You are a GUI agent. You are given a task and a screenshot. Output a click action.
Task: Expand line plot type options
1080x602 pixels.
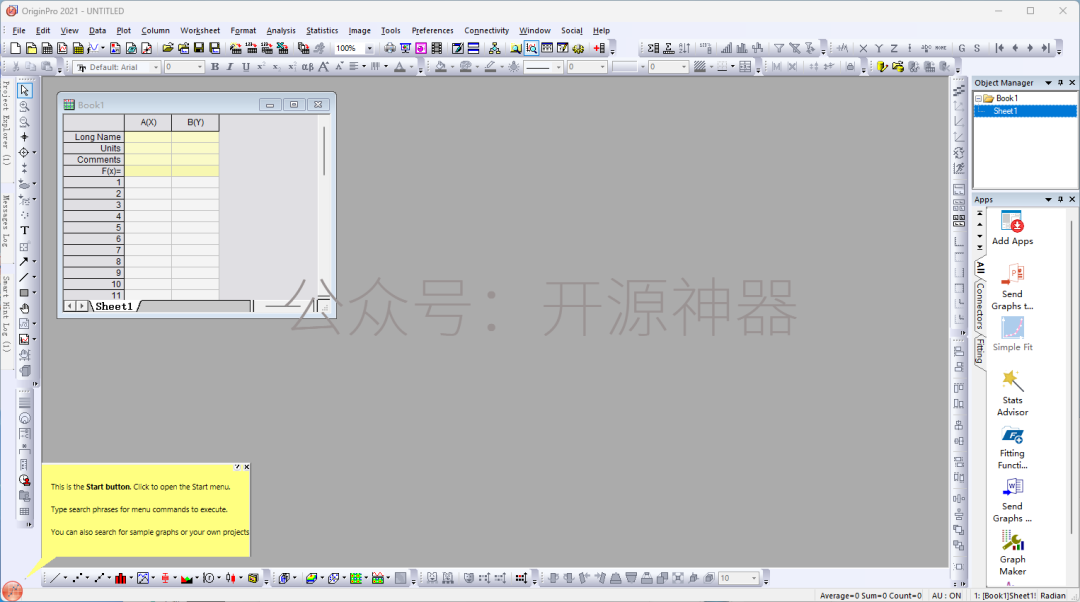click(x=65, y=579)
